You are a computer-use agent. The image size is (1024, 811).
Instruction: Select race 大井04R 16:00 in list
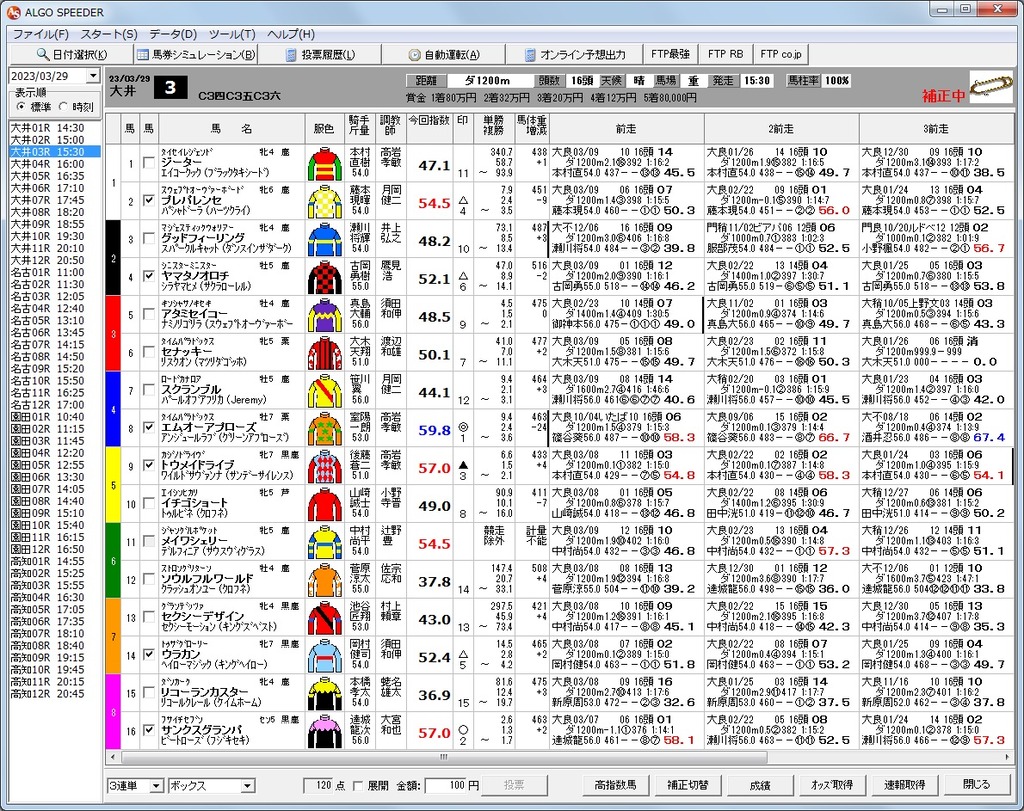click(x=55, y=164)
